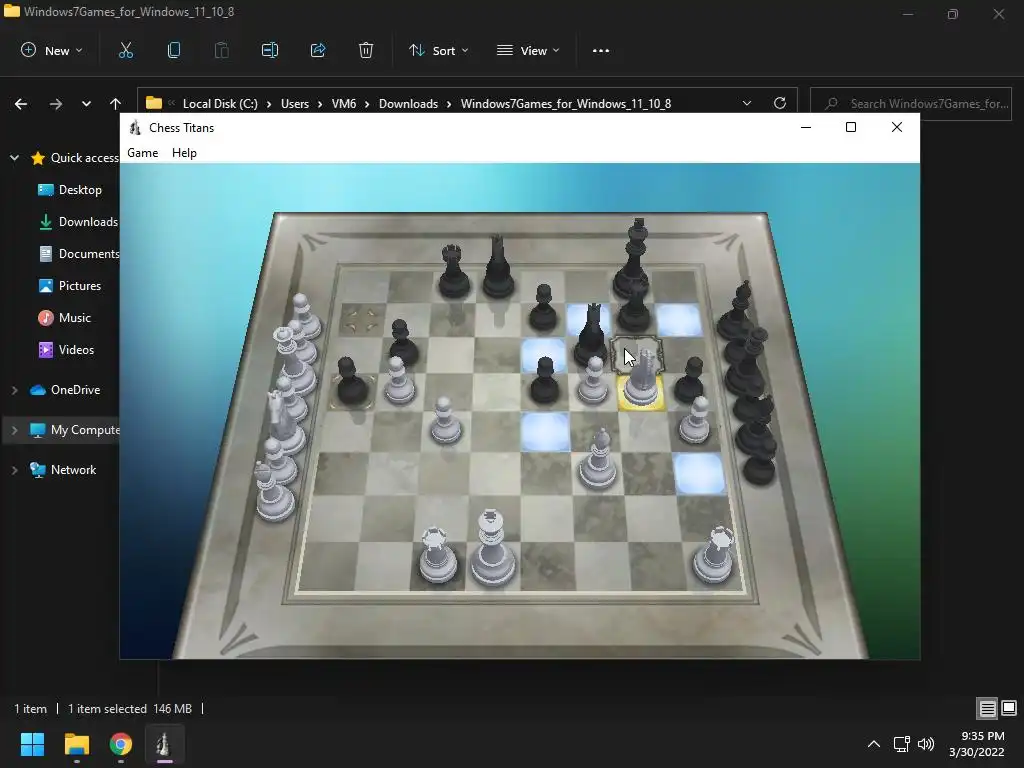Select Downloads in the address breadcrumb

click(408, 103)
